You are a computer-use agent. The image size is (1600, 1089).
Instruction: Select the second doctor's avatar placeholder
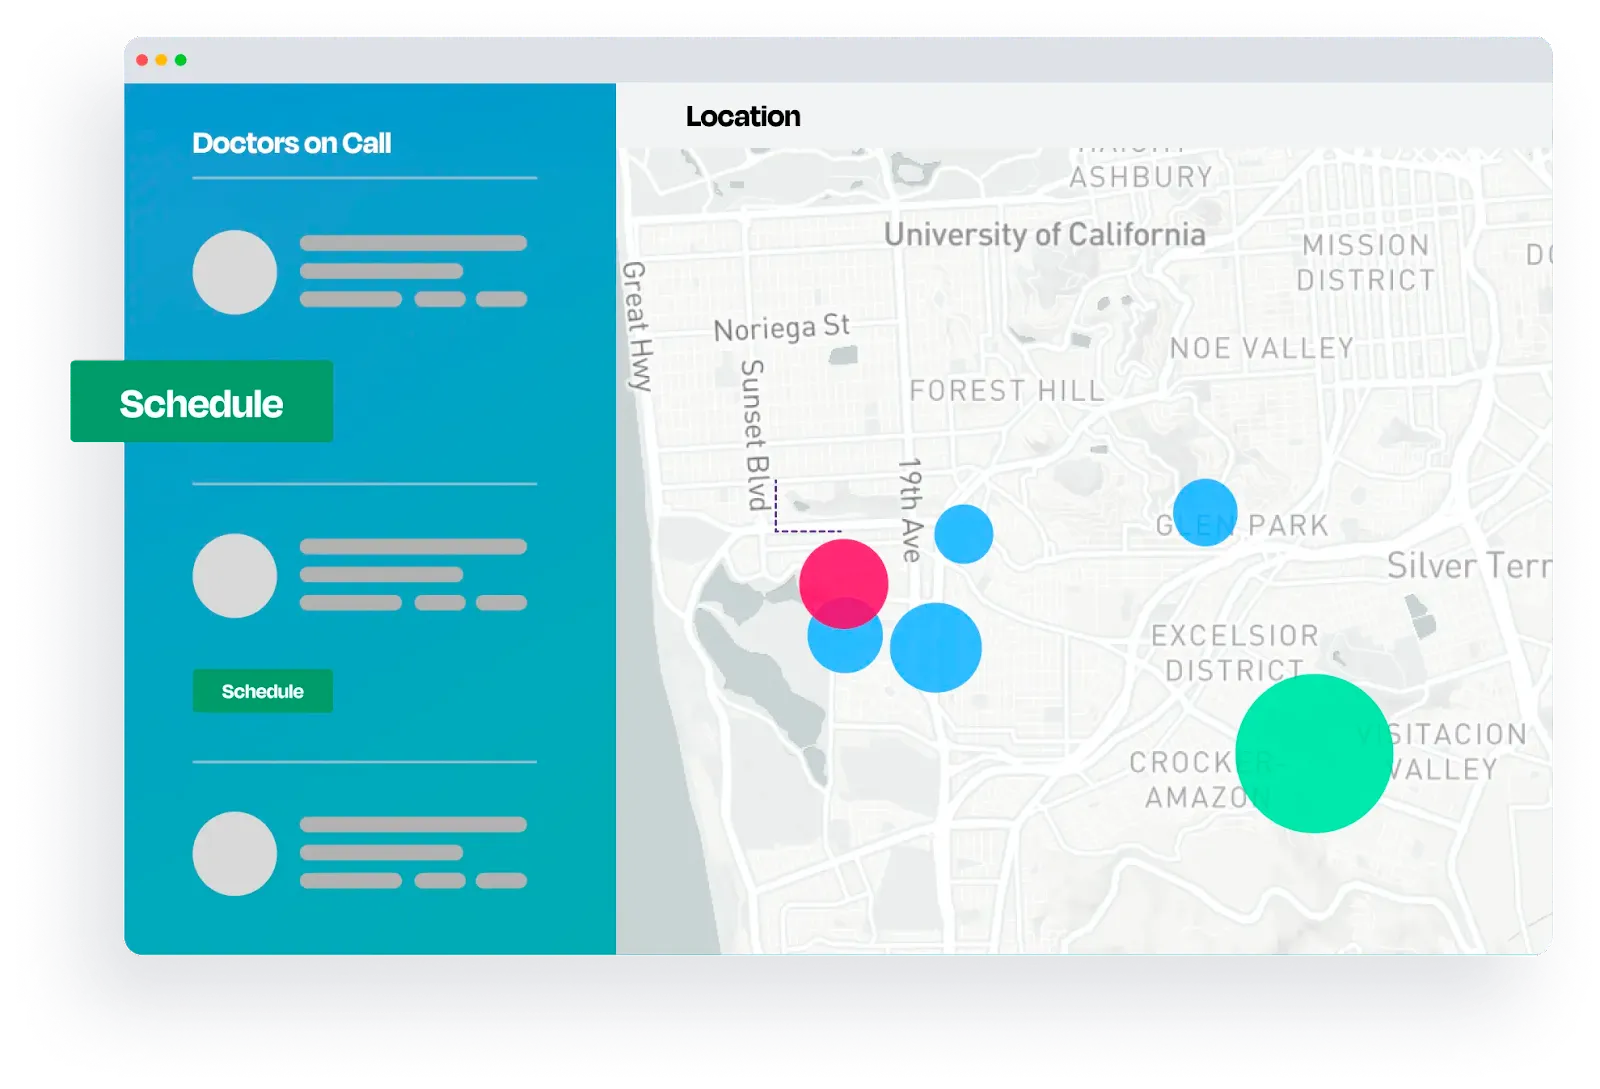click(x=235, y=575)
